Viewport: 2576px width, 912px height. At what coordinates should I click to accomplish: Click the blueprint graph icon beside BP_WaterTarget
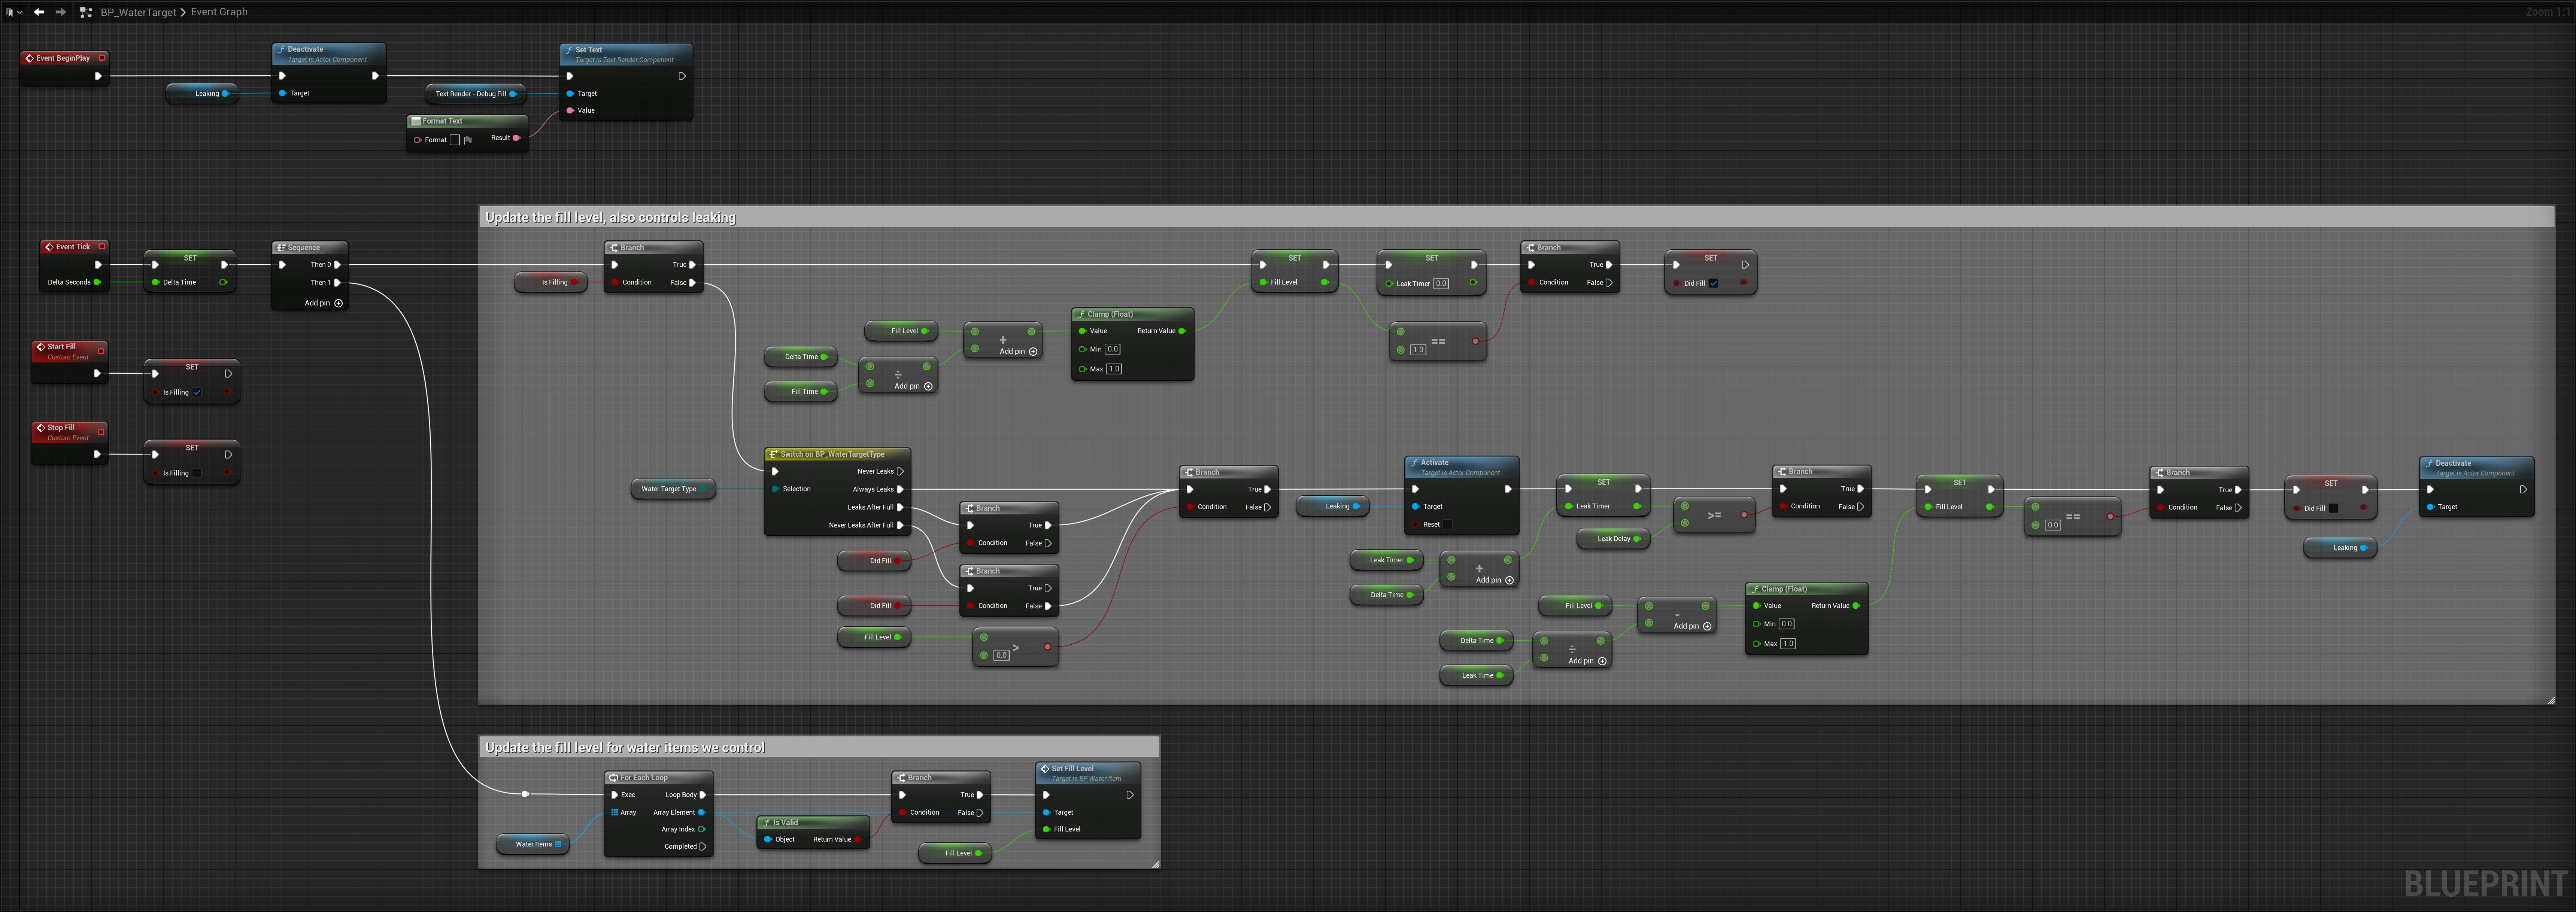coord(86,12)
